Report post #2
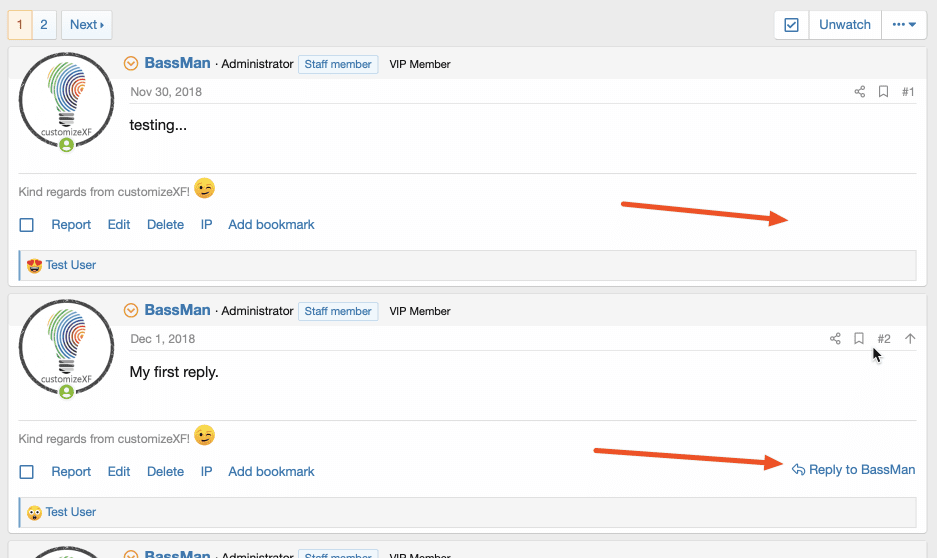This screenshot has height=558, width=937. coord(71,471)
